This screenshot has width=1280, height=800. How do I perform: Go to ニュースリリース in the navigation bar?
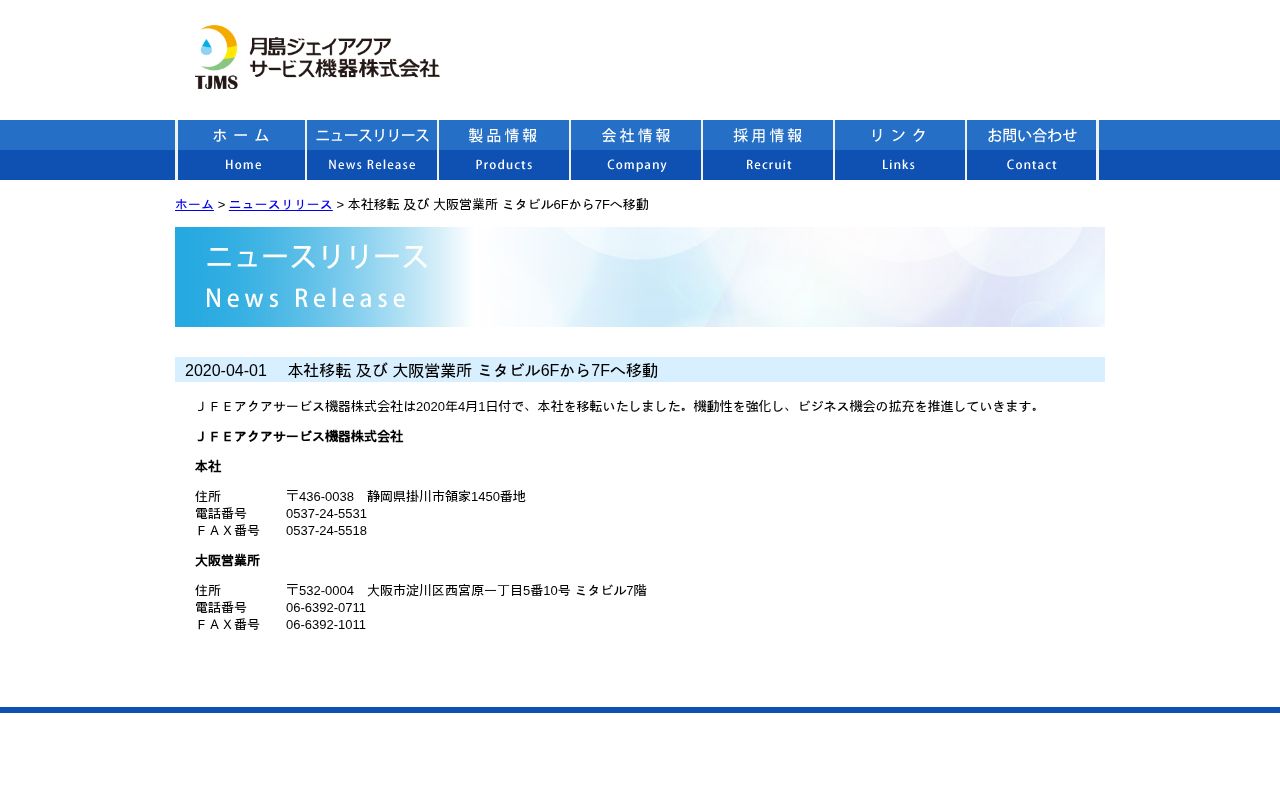[372, 150]
